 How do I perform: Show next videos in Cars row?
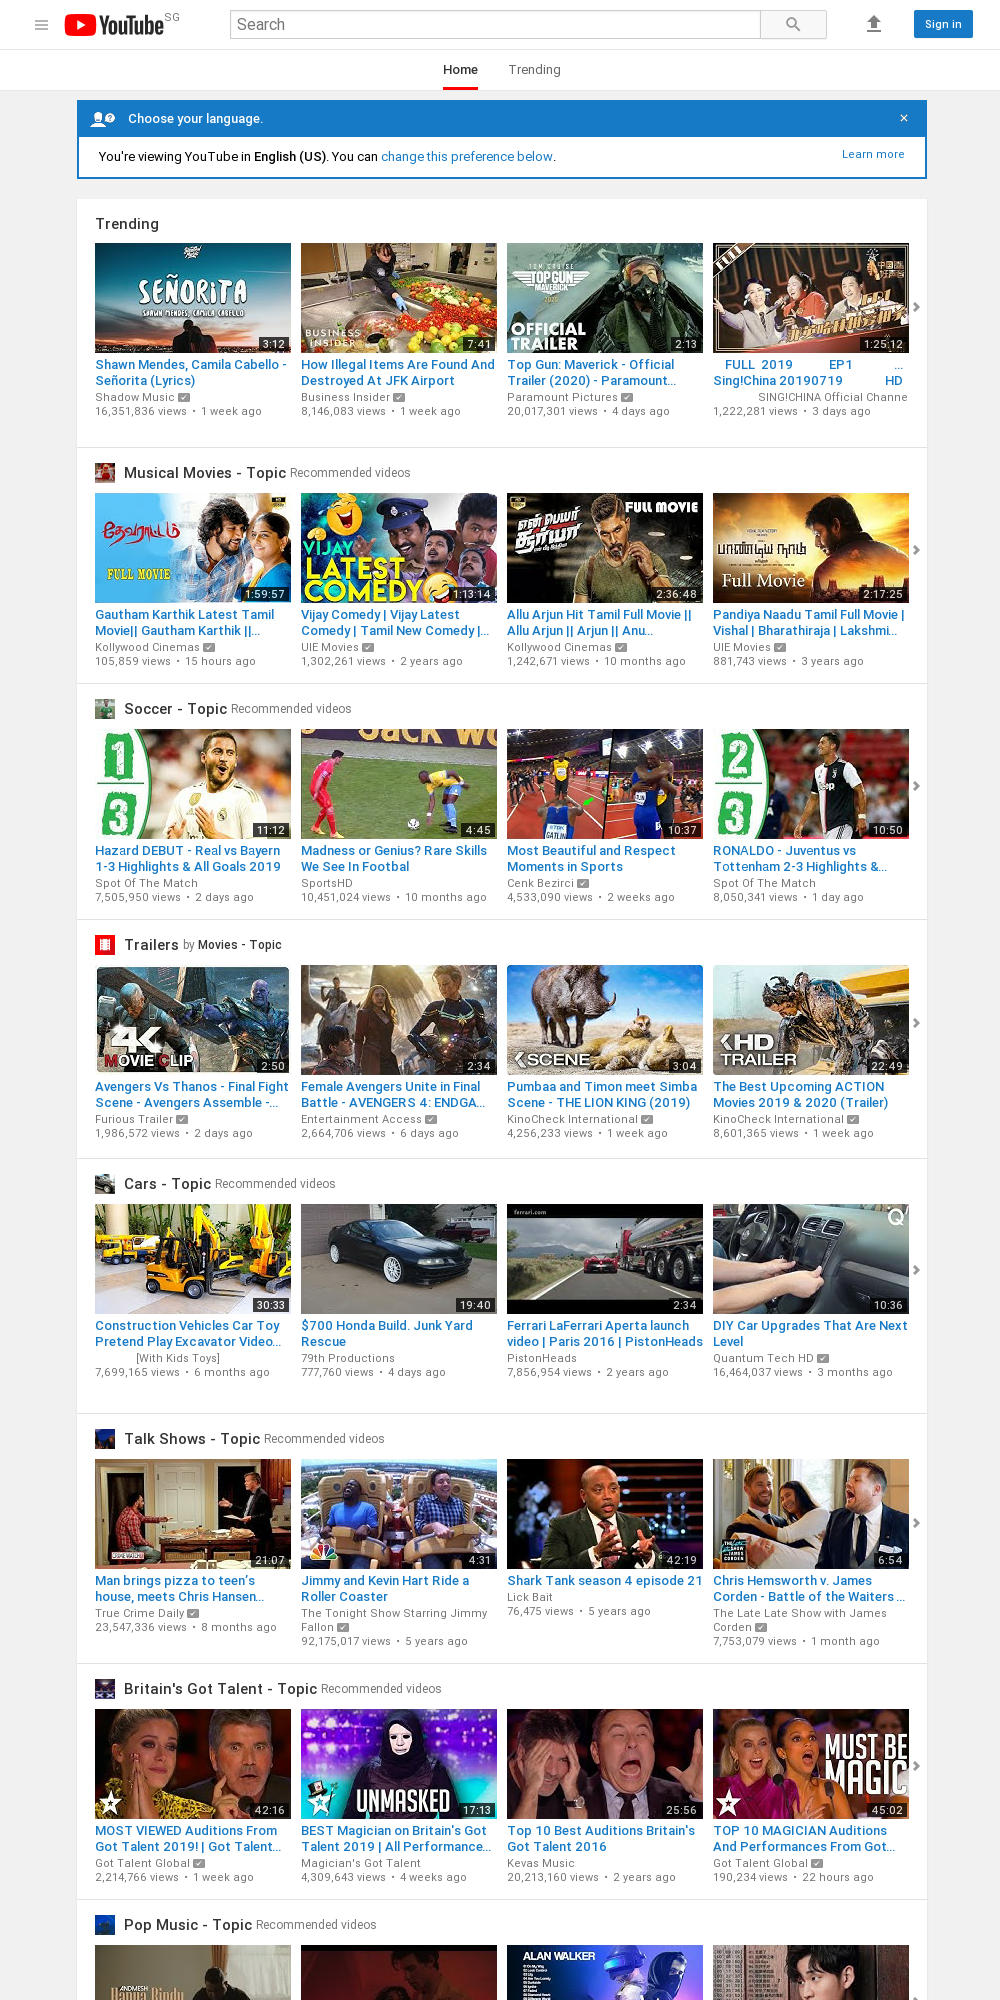(916, 1270)
